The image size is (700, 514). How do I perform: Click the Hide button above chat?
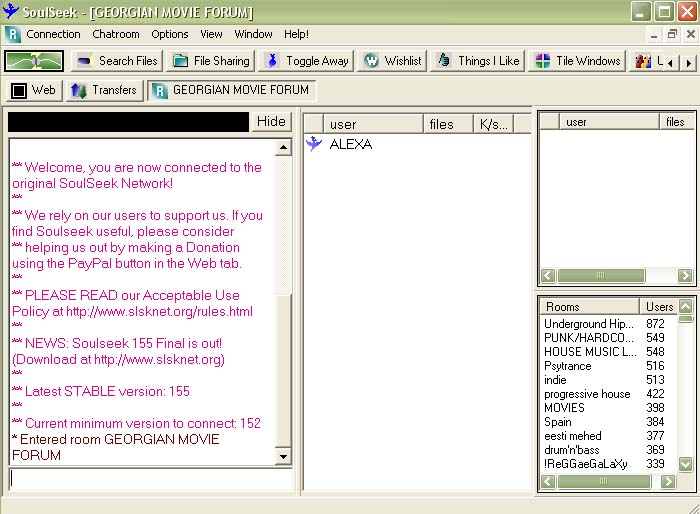pos(271,121)
